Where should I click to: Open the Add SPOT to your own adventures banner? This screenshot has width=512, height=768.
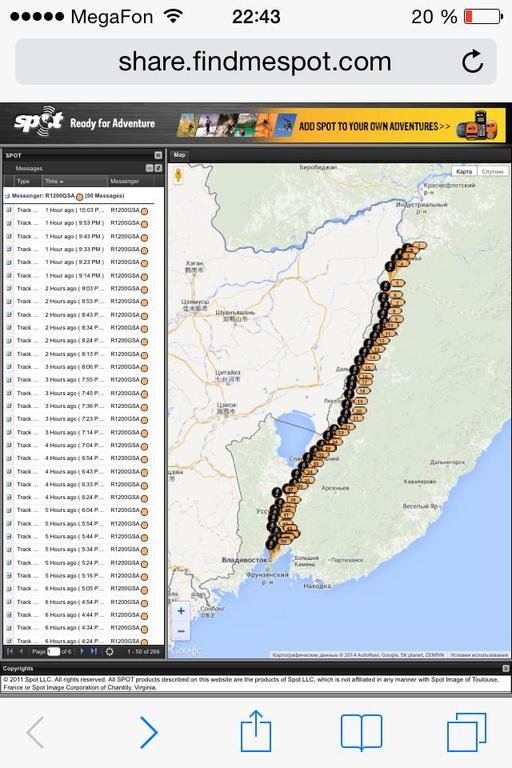(x=341, y=125)
